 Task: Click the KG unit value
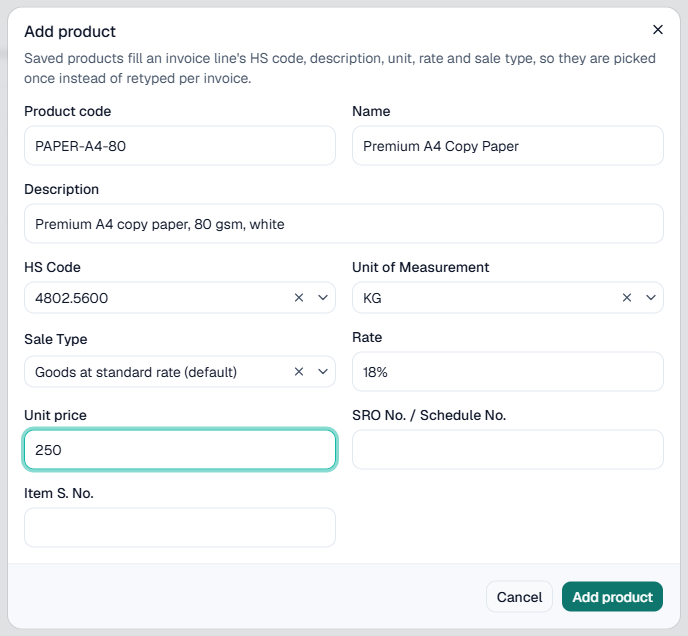(372, 298)
